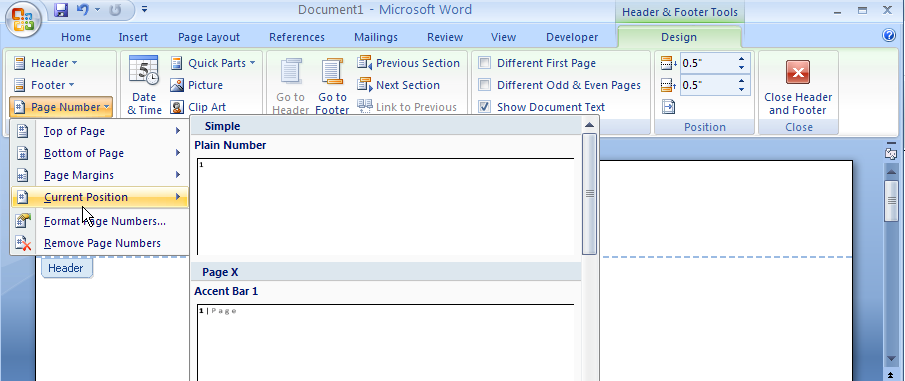Click the Redo icon in quick access
This screenshot has width=905, height=381.
(x=115, y=10)
